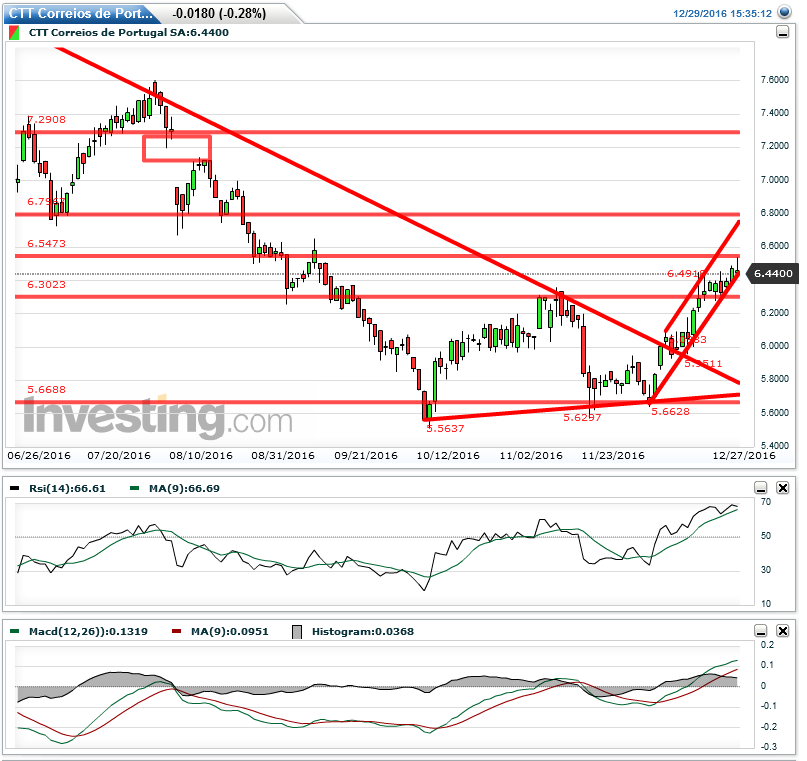
Task: Click the MACD axis value -0.3
Action: [x=768, y=747]
